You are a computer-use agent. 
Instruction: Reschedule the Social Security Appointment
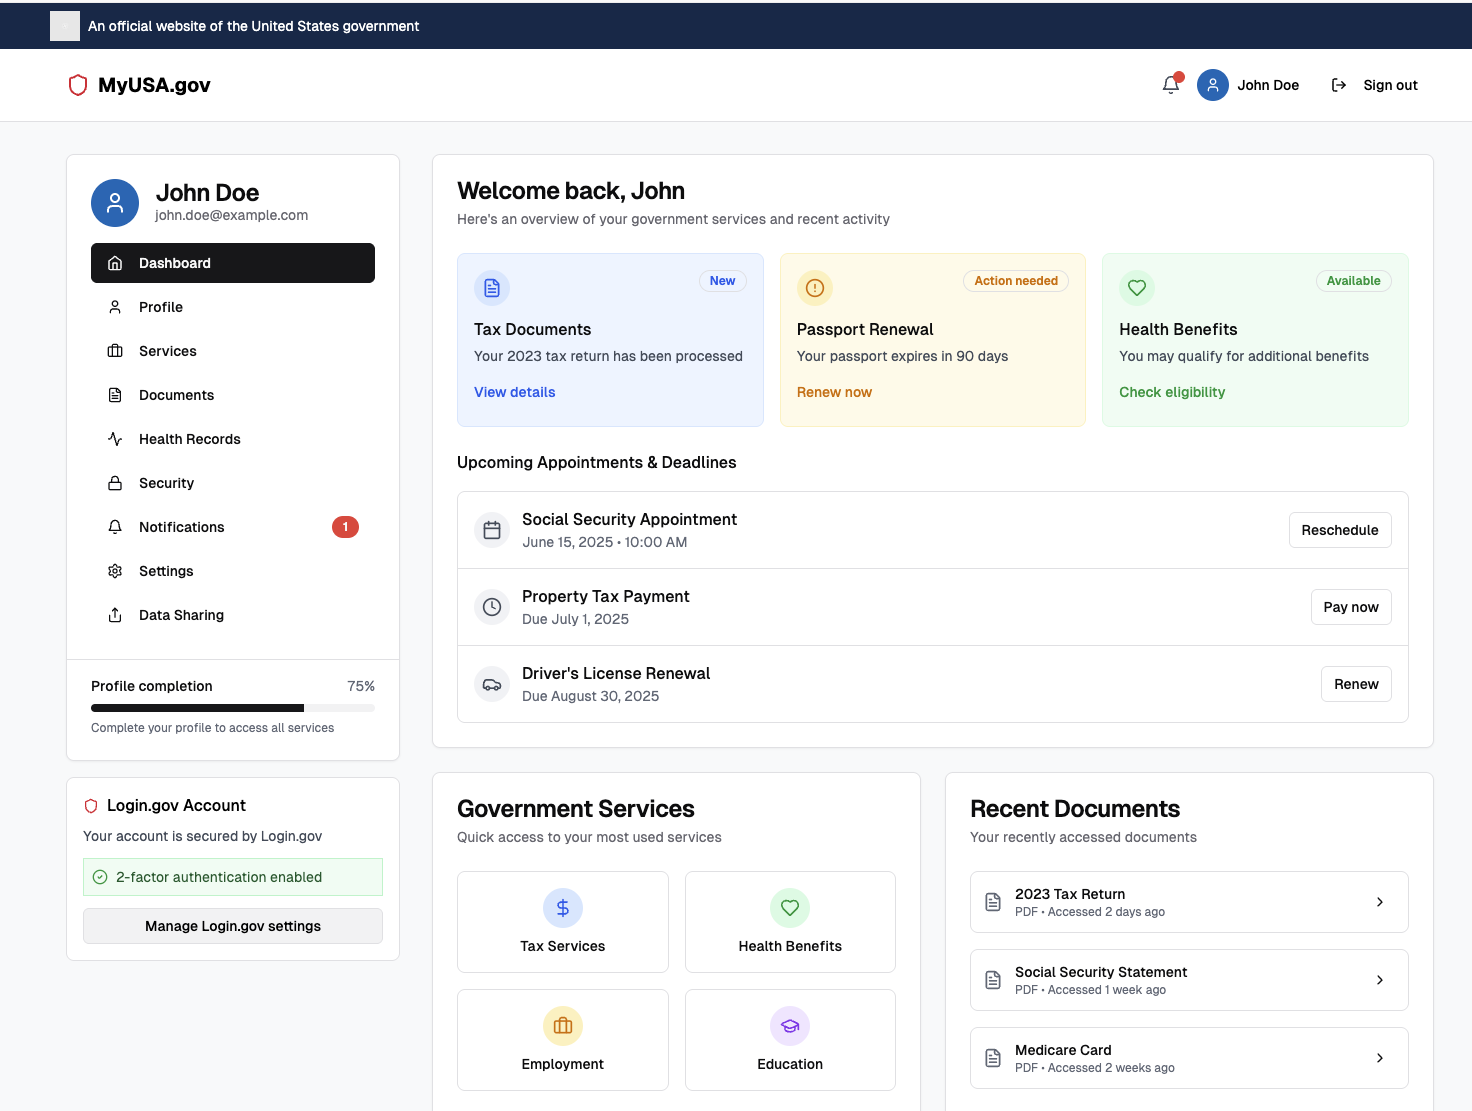pos(1340,530)
